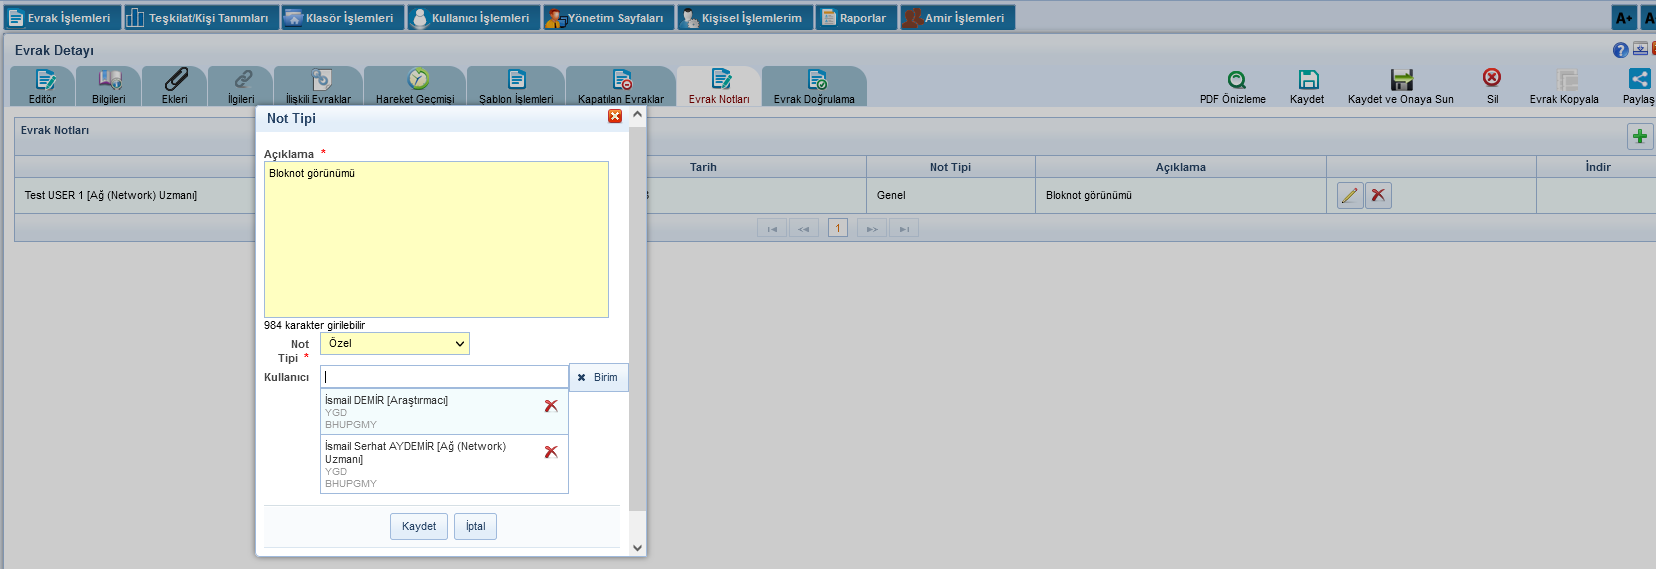1656x569 pixels.
Task: Click the Evrak Kopyala icon
Action: click(x=1566, y=80)
